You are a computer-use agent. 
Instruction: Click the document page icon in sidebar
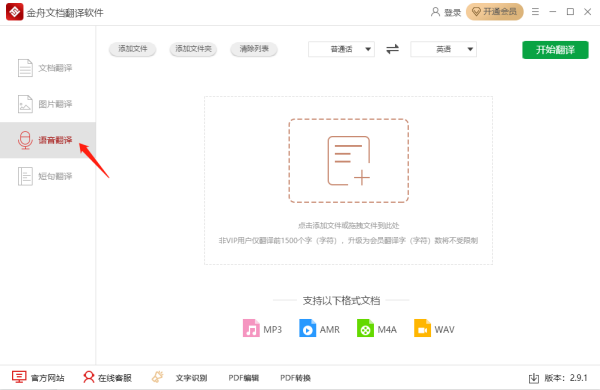tap(25, 68)
